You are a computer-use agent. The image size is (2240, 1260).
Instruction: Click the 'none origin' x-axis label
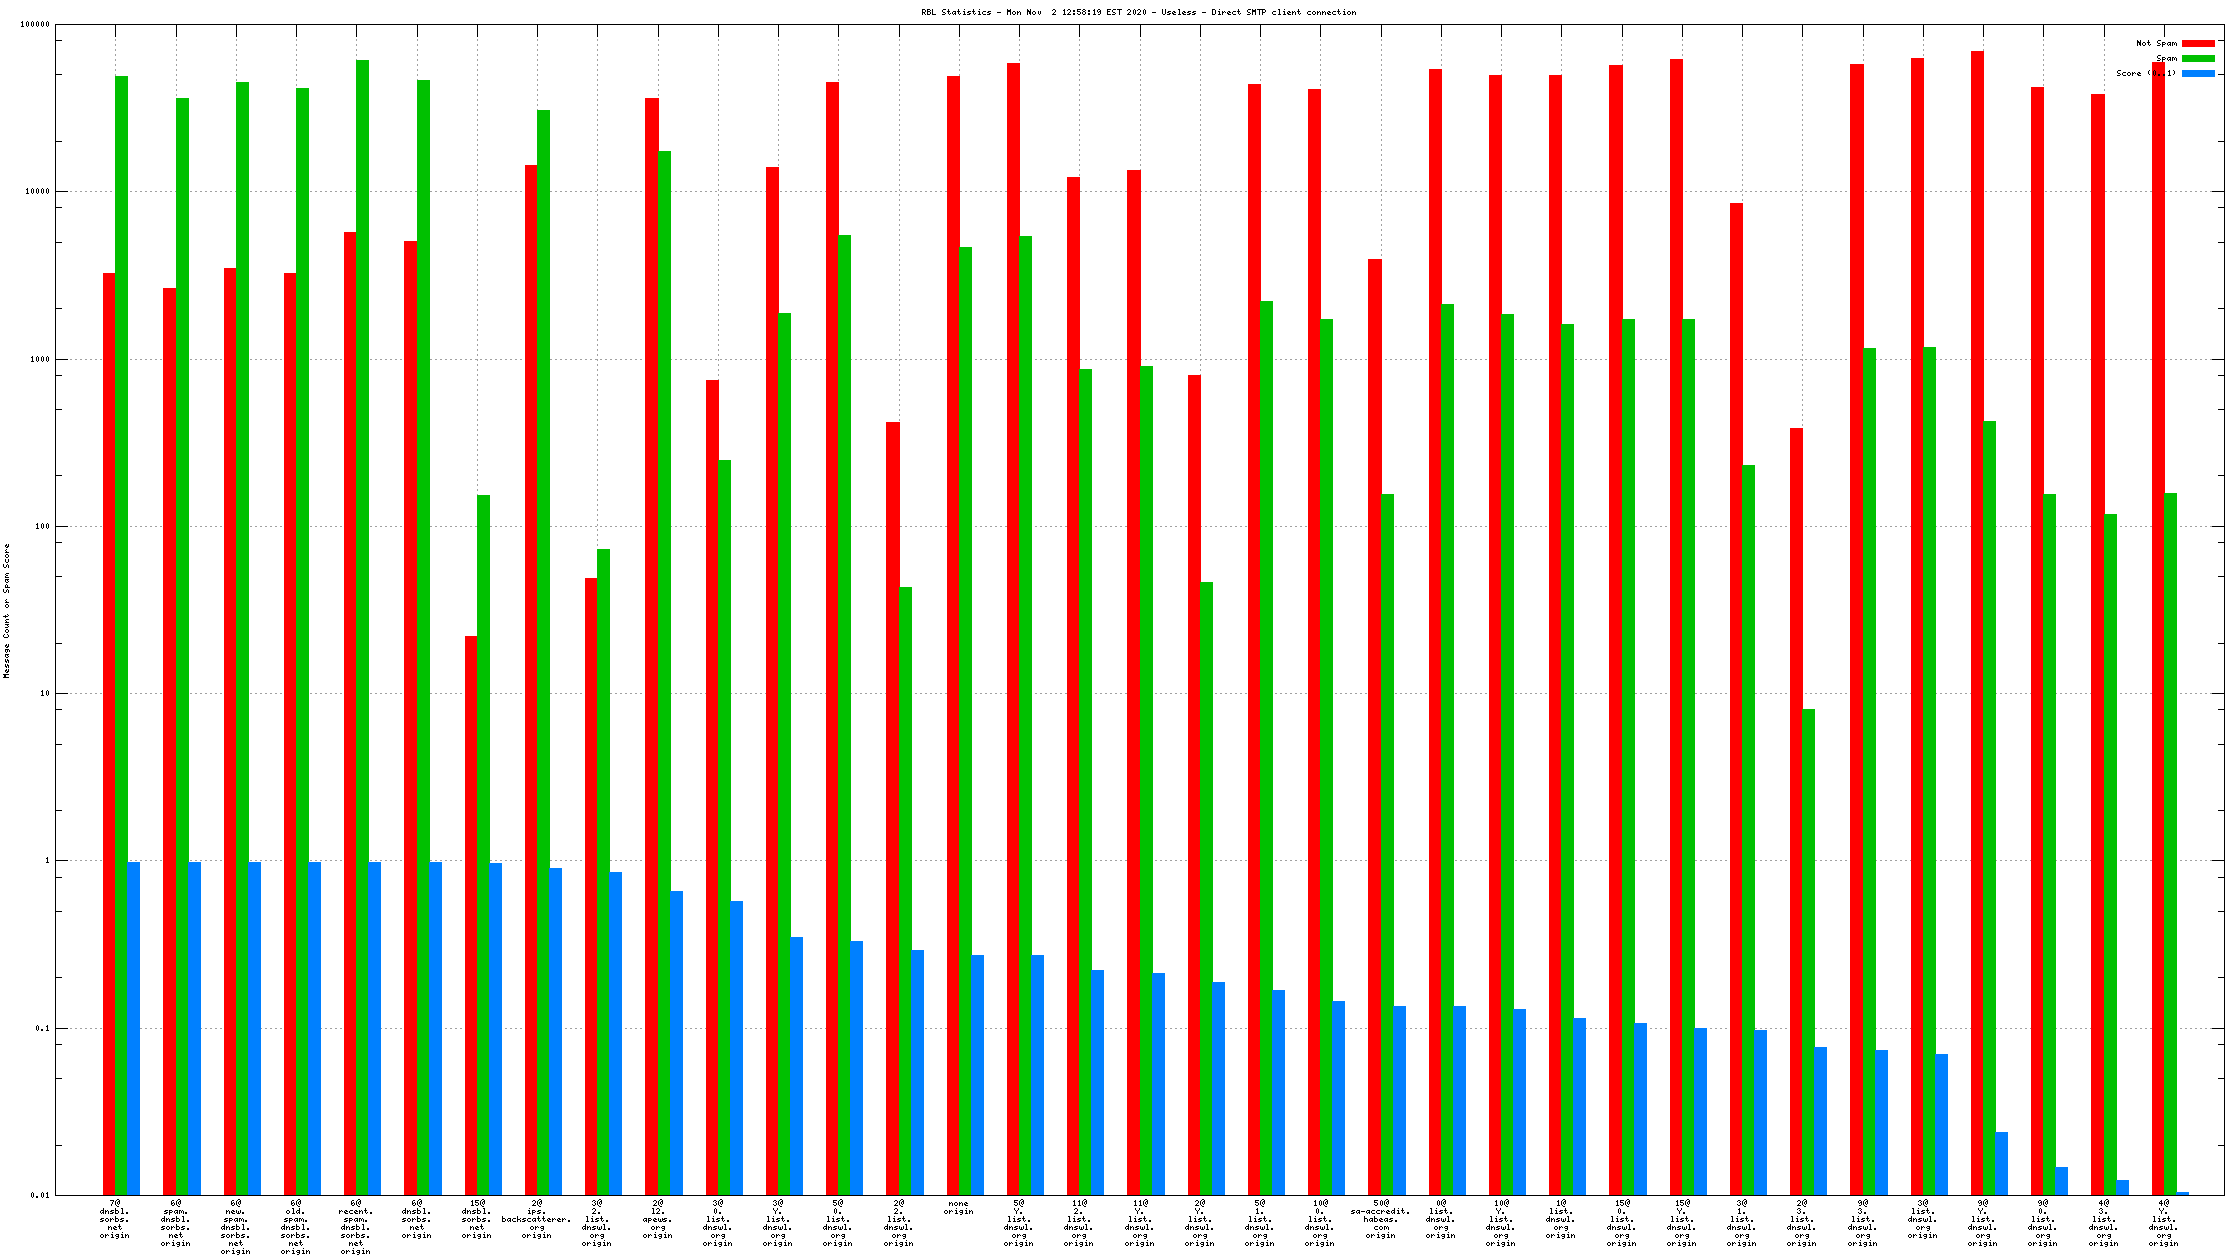click(x=958, y=1207)
